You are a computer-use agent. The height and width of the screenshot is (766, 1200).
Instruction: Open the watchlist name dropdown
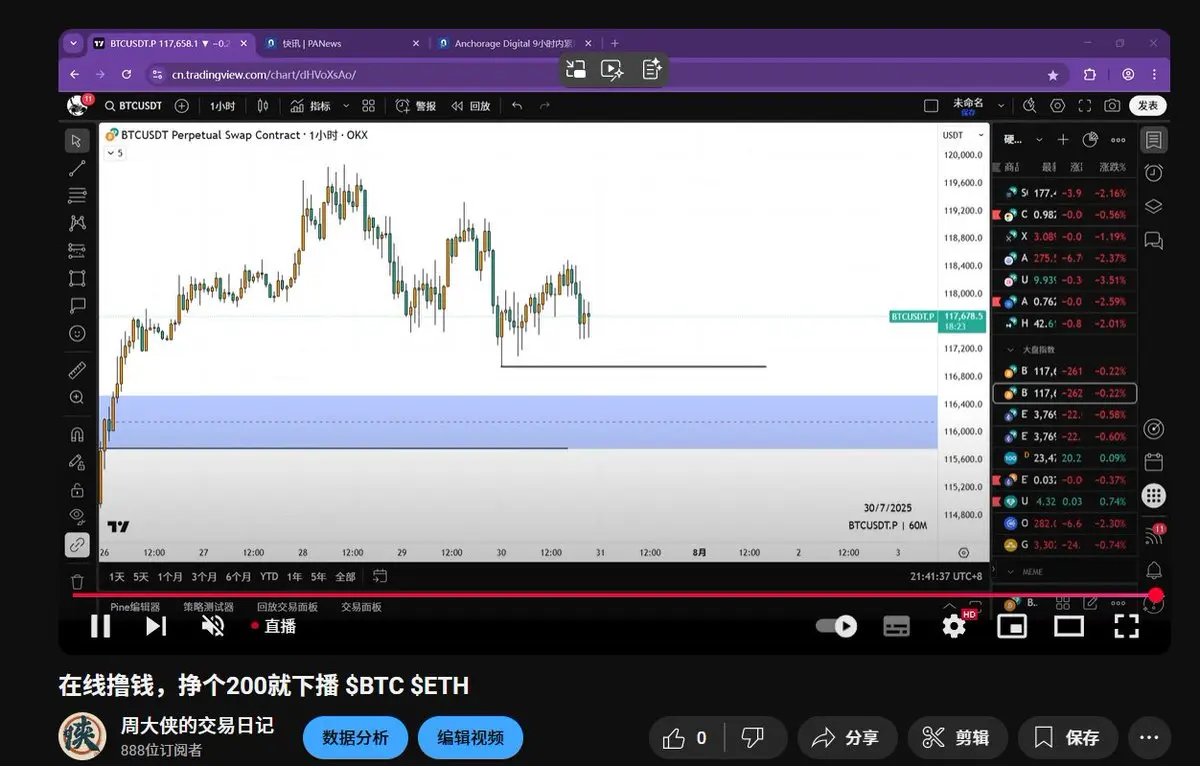tap(1023, 140)
